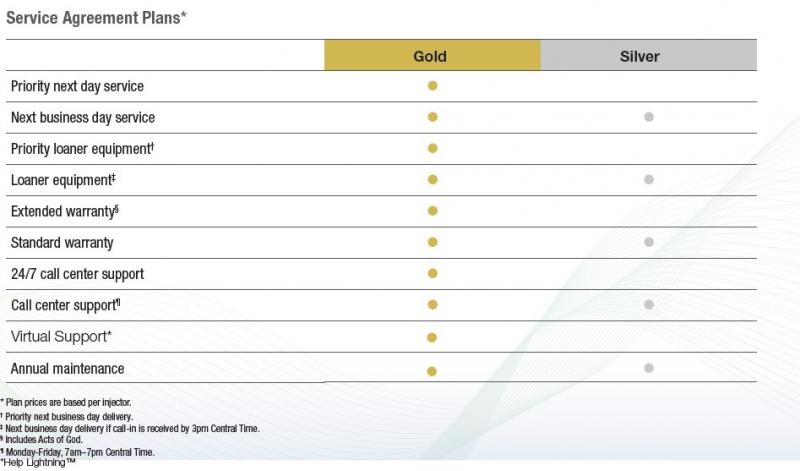Click Gold dot for Next business day service
Viewport: 800px width, 471px height.
click(432, 117)
